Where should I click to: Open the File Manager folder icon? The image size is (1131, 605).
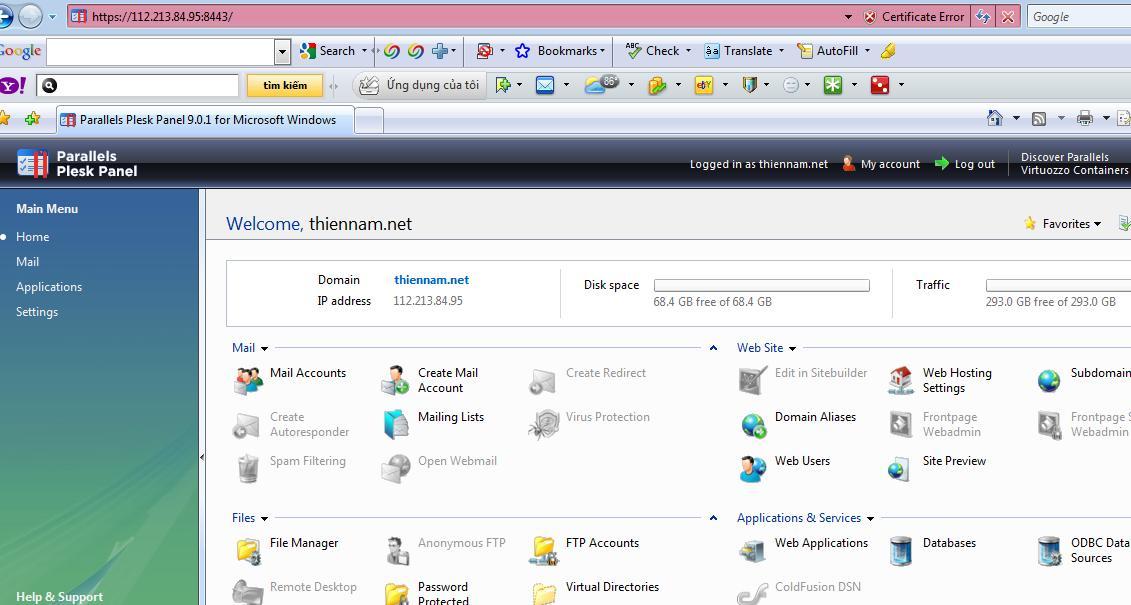tap(248, 550)
